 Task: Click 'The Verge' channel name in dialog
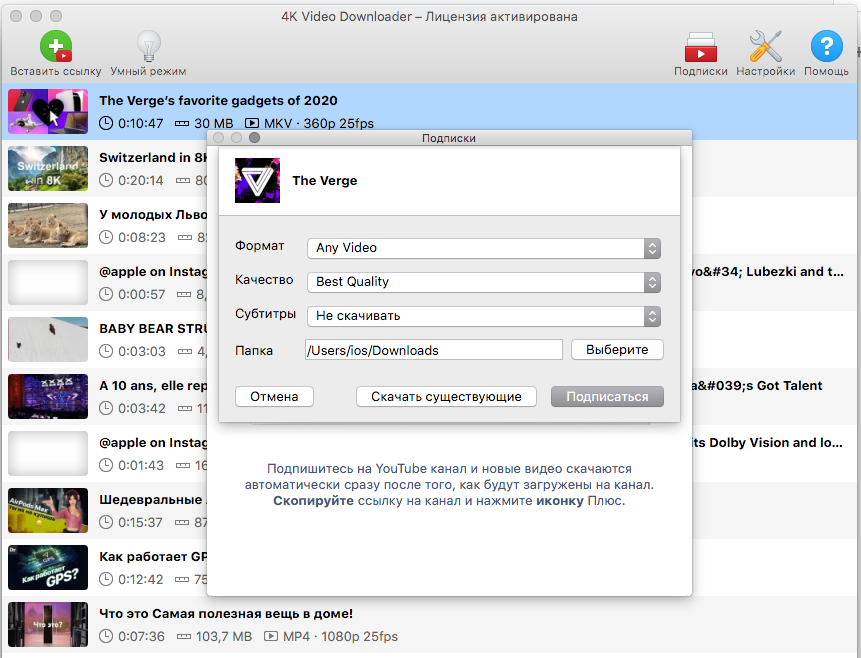(325, 181)
